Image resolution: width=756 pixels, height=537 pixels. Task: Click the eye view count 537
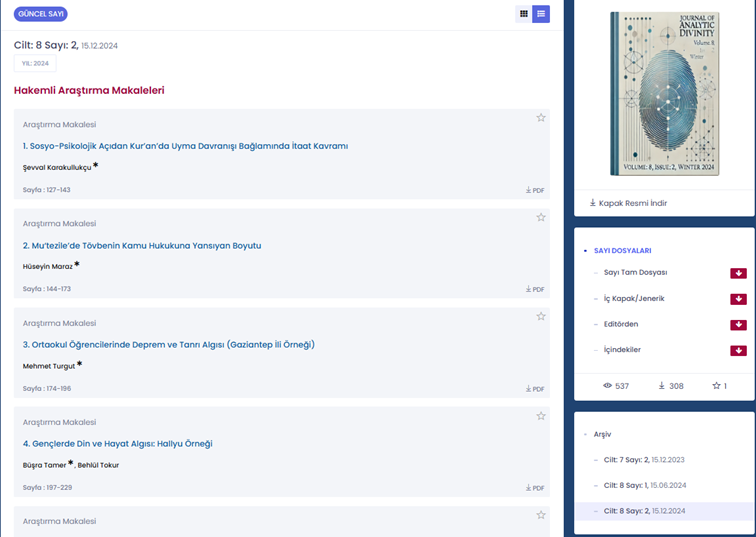616,386
